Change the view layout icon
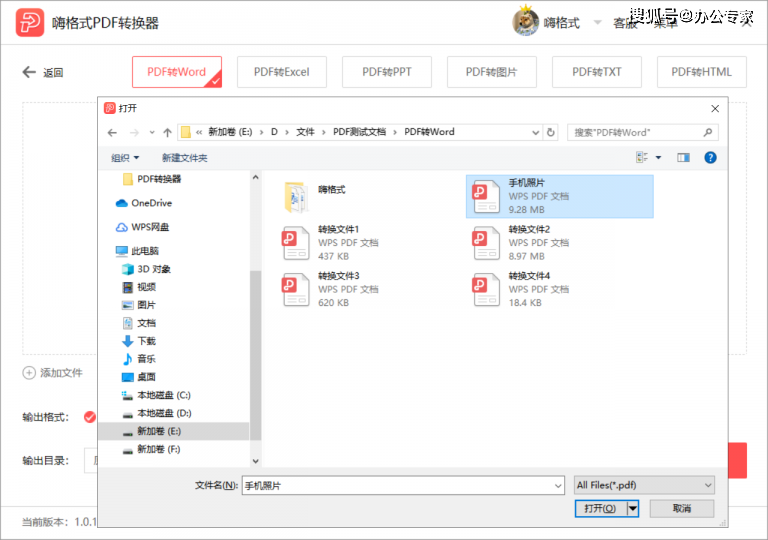Screen dimensions: 768x540 point(642,157)
